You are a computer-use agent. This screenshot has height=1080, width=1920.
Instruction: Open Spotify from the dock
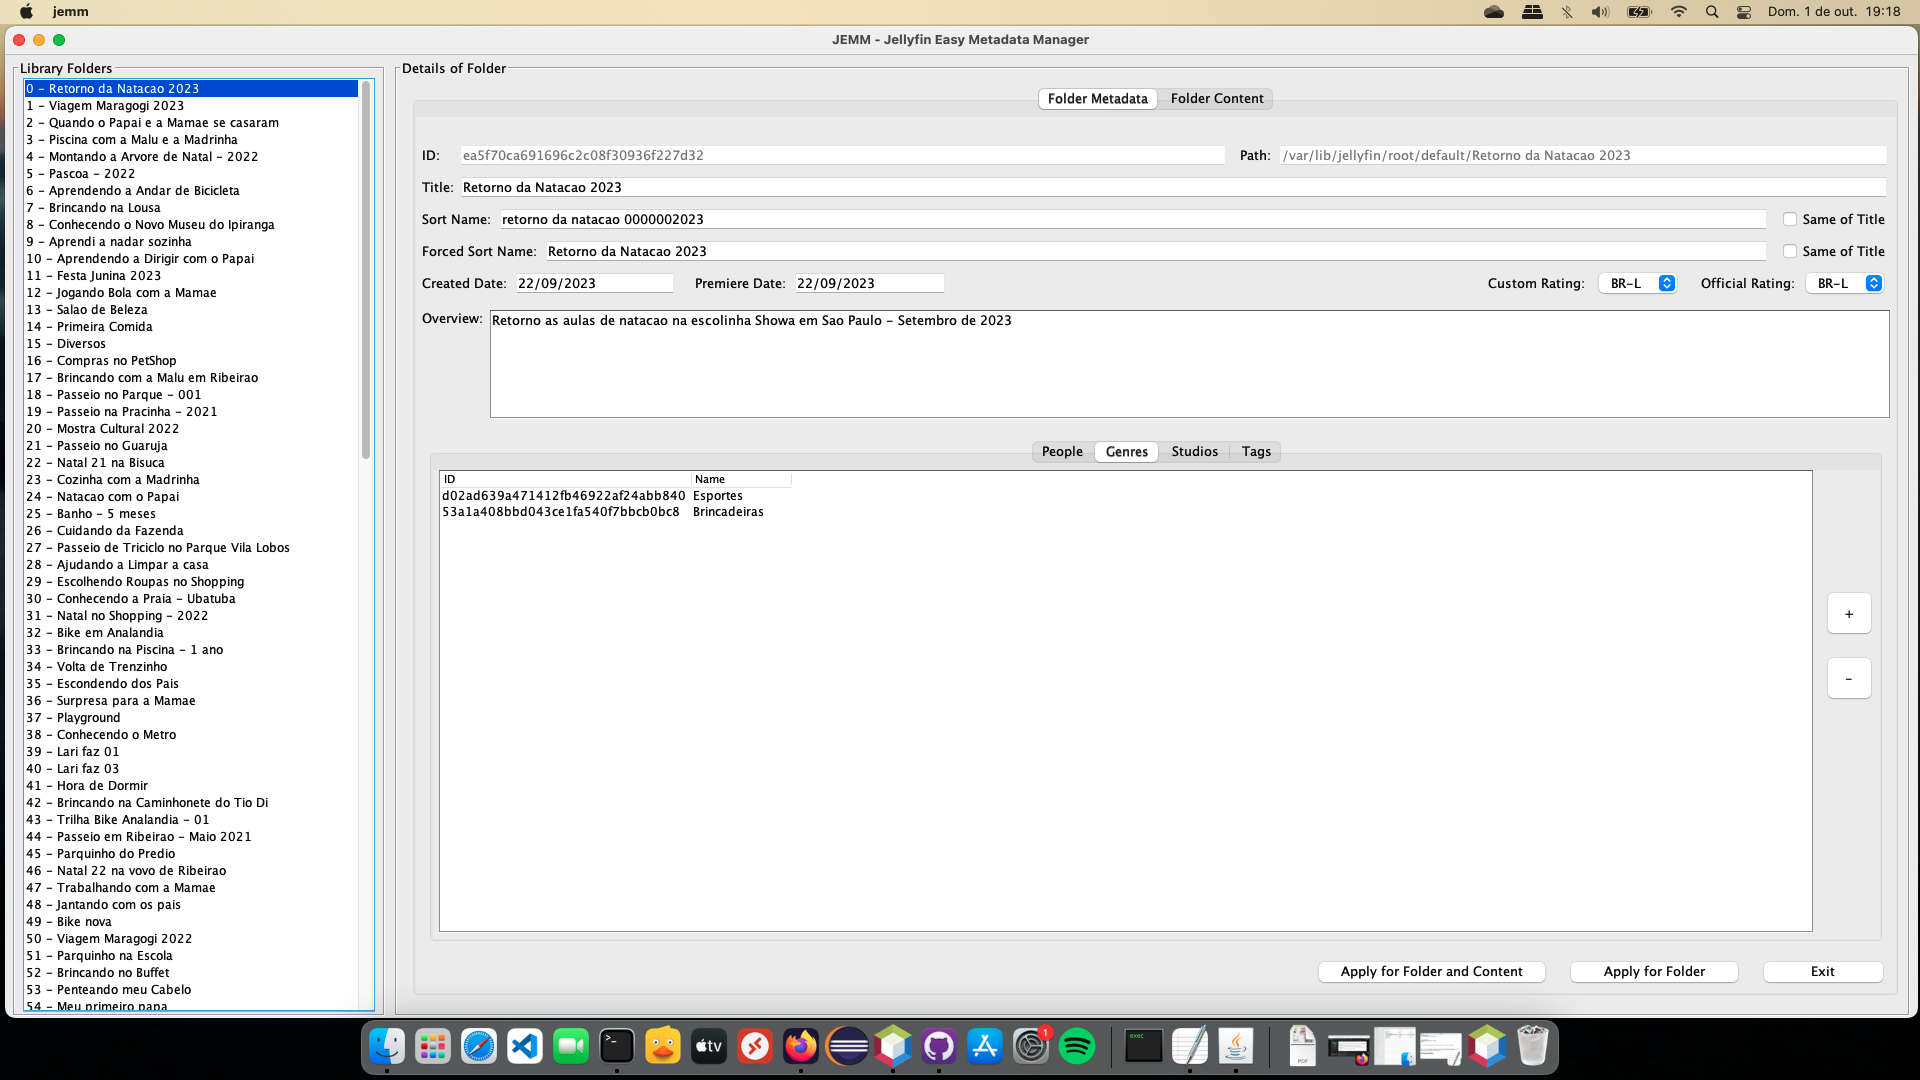point(1077,1047)
